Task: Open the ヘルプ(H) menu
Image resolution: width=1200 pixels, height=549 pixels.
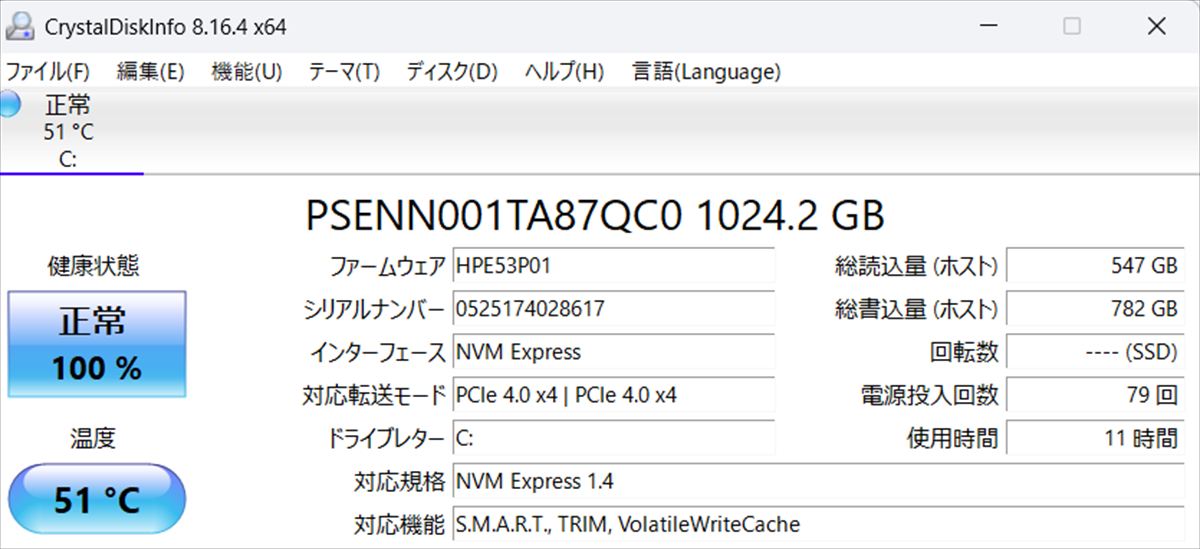Action: click(x=564, y=72)
